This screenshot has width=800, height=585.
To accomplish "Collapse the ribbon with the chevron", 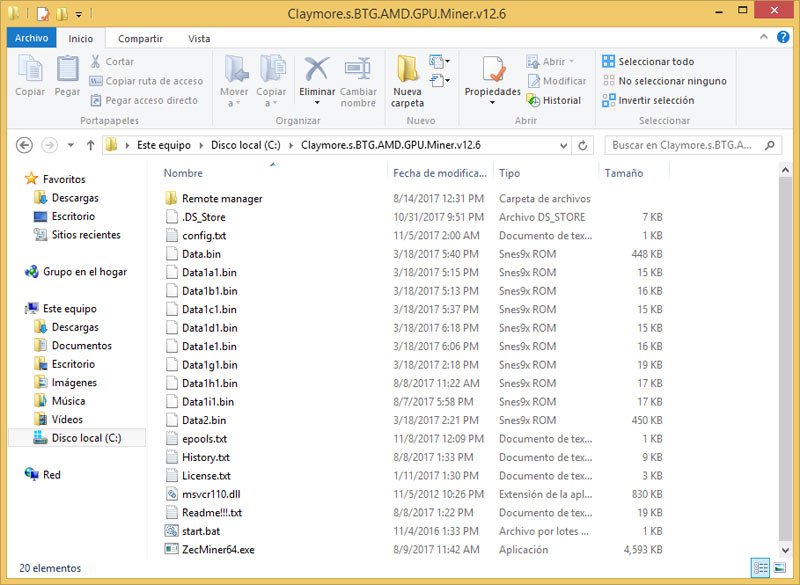I will 764,37.
